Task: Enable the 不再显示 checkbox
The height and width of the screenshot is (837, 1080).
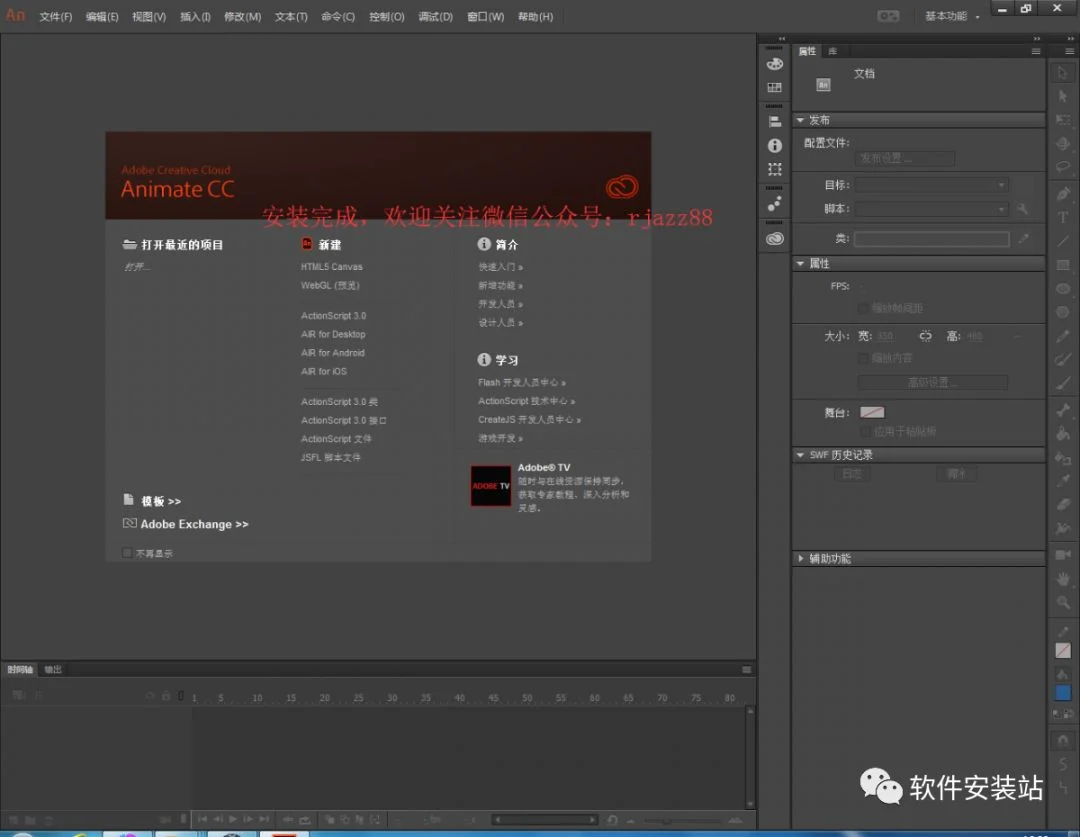Action: (127, 552)
